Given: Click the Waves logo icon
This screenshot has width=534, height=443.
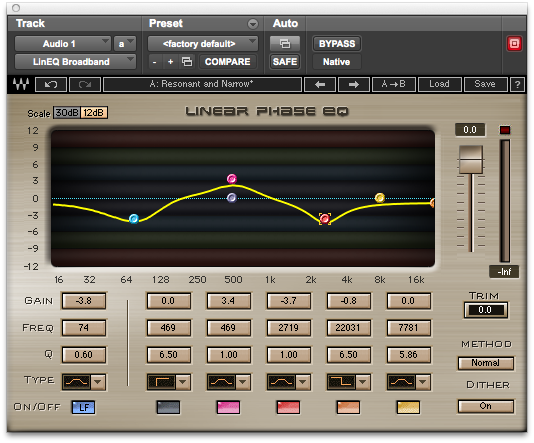Looking at the screenshot, I should point(20,84).
